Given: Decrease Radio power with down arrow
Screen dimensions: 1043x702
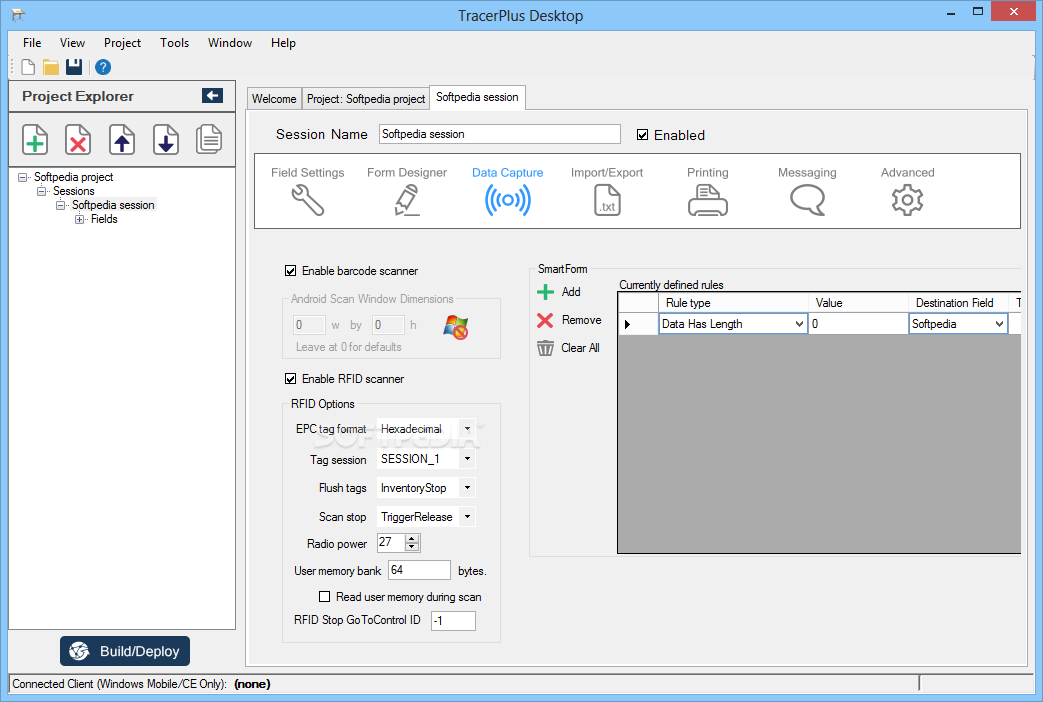Looking at the screenshot, I should [412, 548].
